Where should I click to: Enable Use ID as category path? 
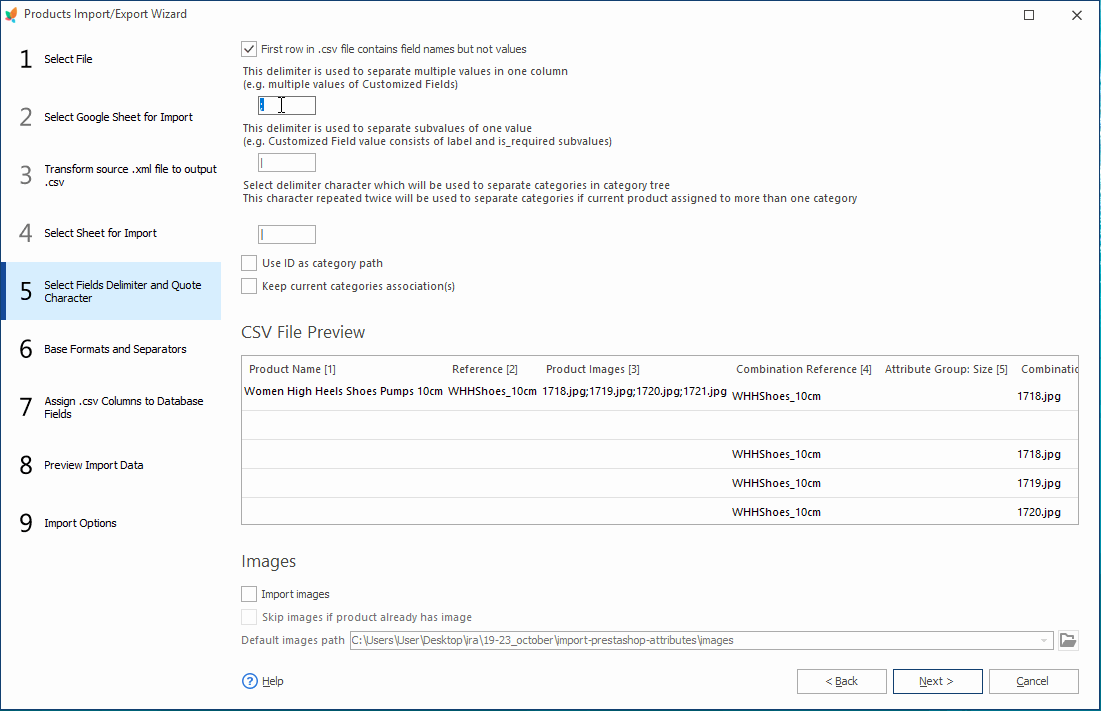[x=249, y=263]
